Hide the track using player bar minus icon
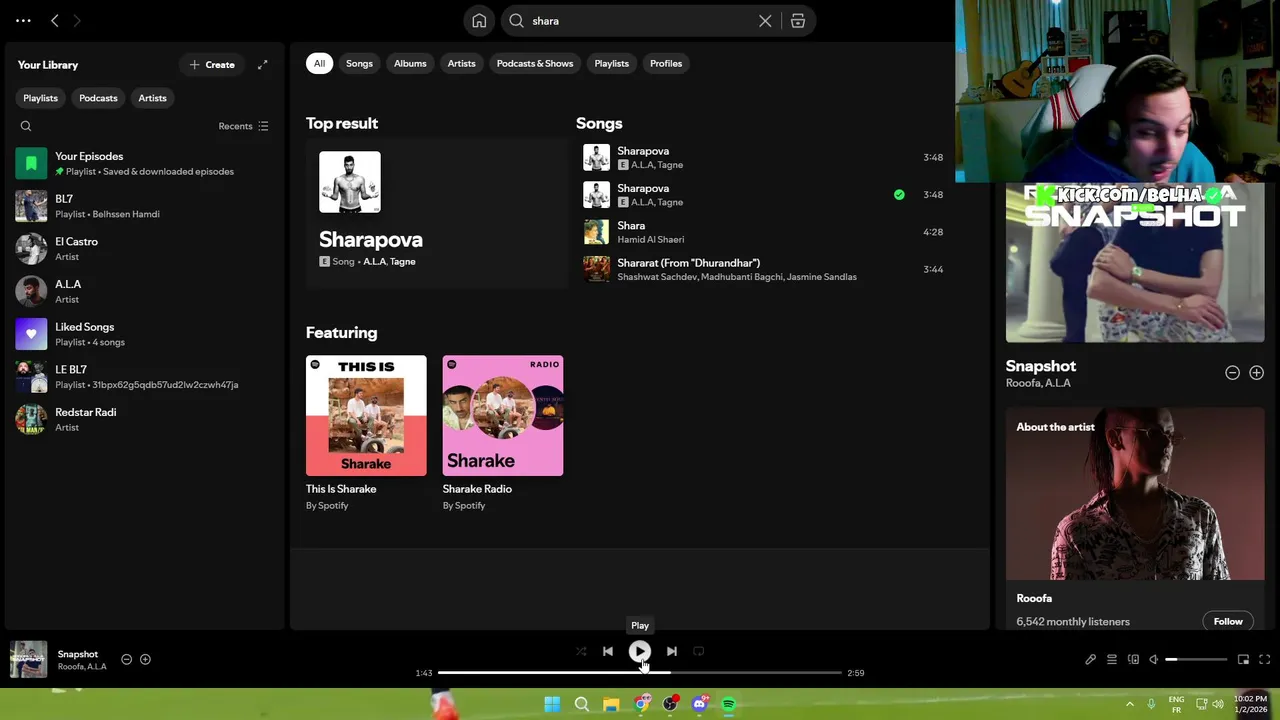The height and width of the screenshot is (720, 1280). (126, 659)
